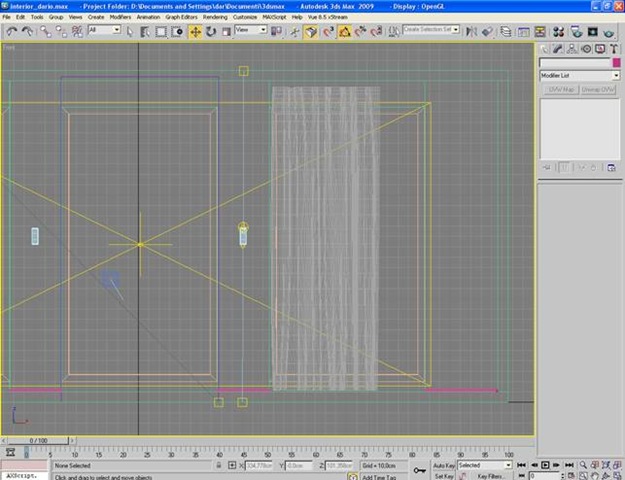Open Key Filters dialog

tap(490, 476)
